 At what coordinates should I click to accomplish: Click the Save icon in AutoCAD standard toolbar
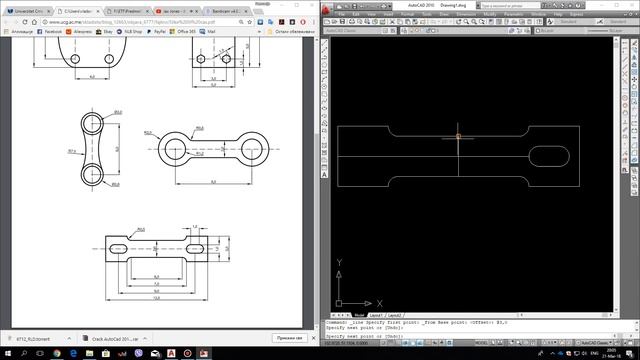pos(342,22)
